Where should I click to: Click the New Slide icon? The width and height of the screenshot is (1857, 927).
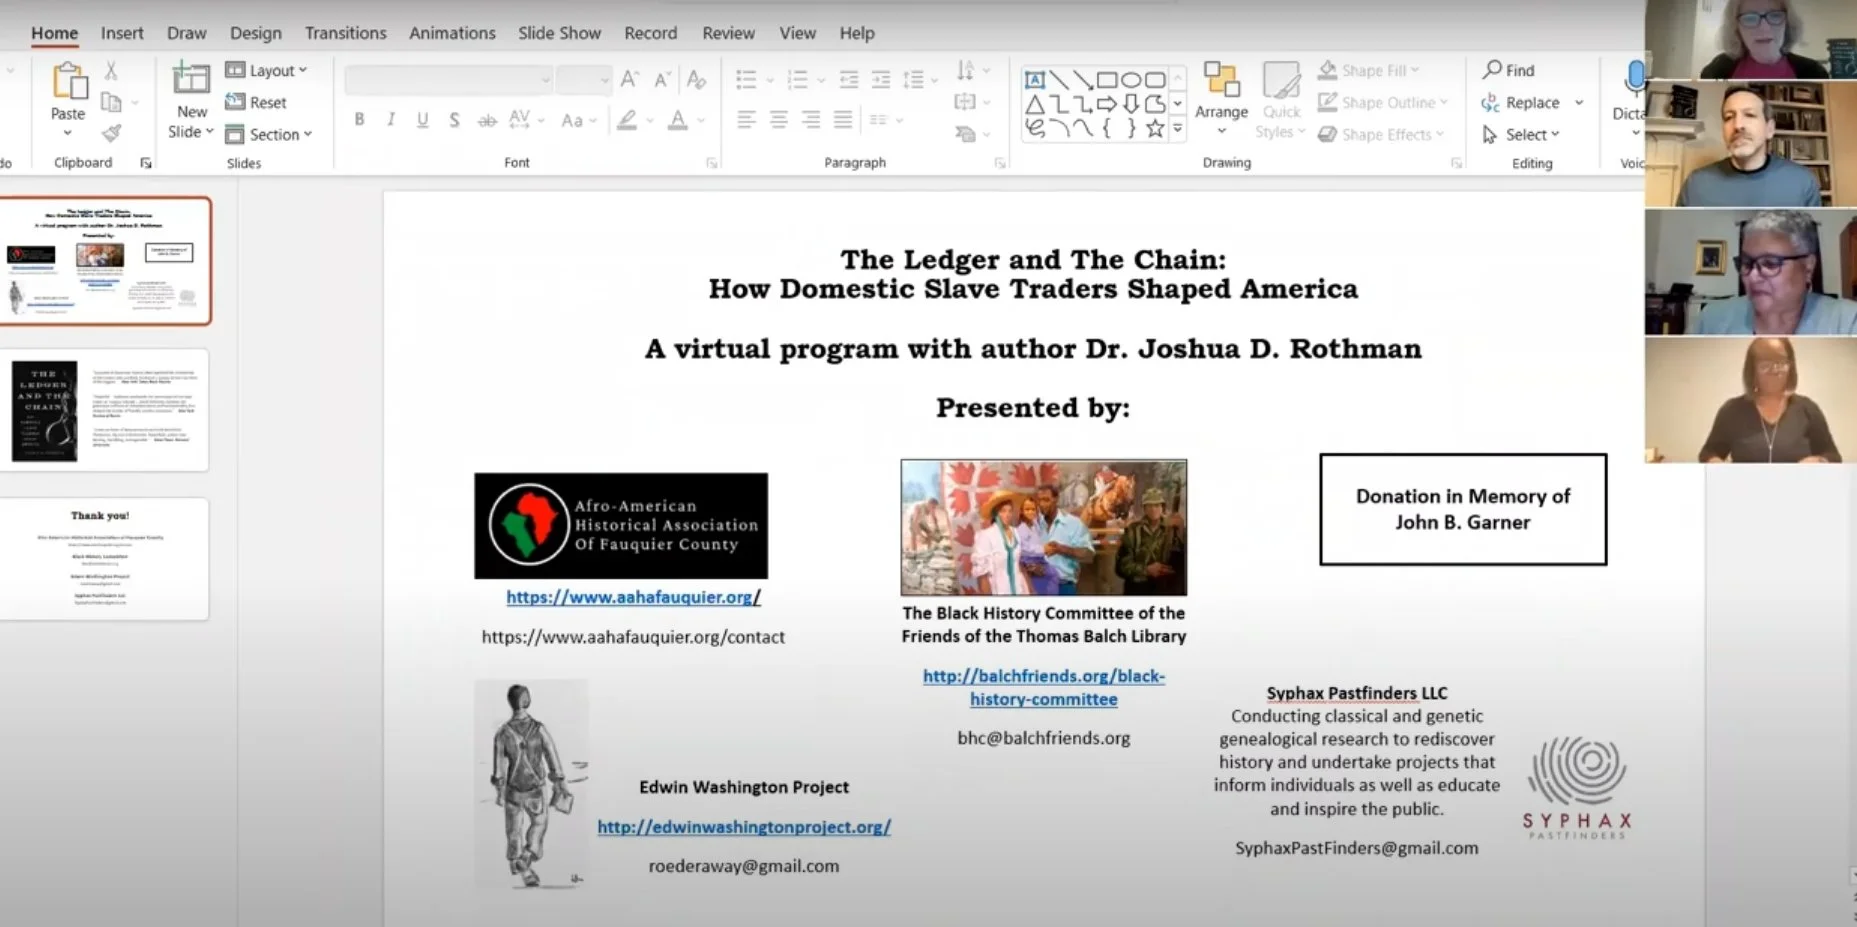pyautogui.click(x=190, y=79)
